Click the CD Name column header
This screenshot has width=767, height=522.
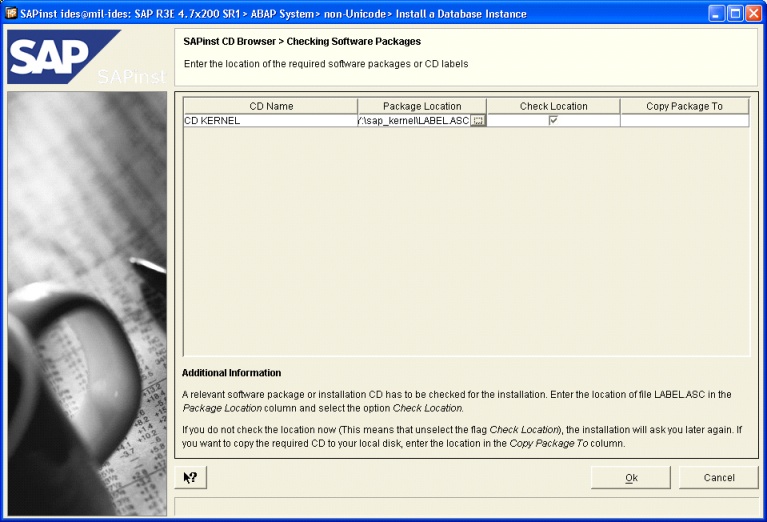[x=269, y=106]
